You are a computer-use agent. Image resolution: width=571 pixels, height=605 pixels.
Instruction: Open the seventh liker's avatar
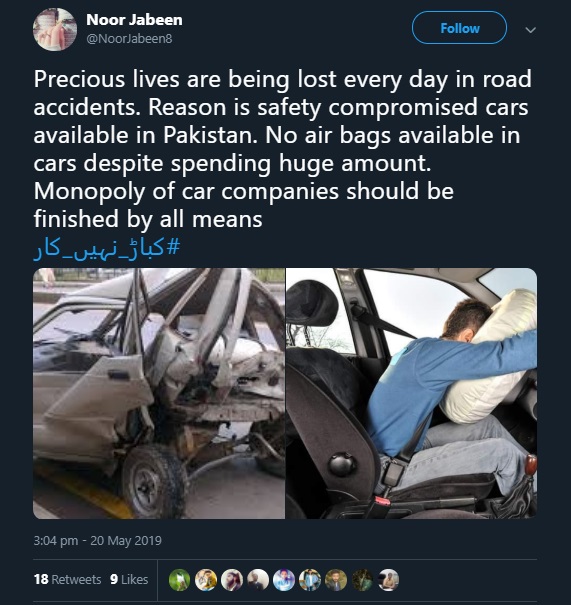tap(336, 580)
